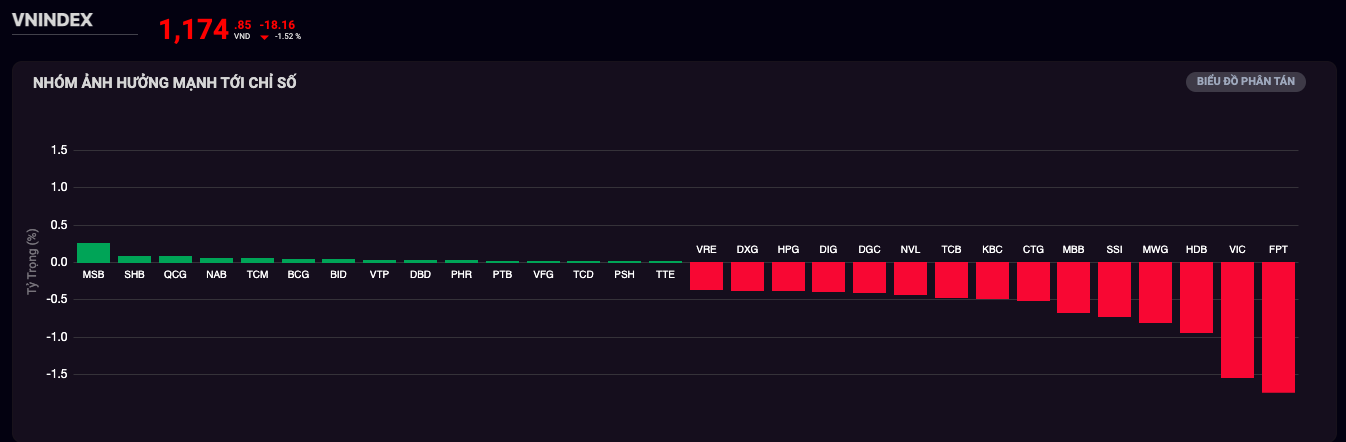Click the red down arrow indicator icon

tap(264, 37)
